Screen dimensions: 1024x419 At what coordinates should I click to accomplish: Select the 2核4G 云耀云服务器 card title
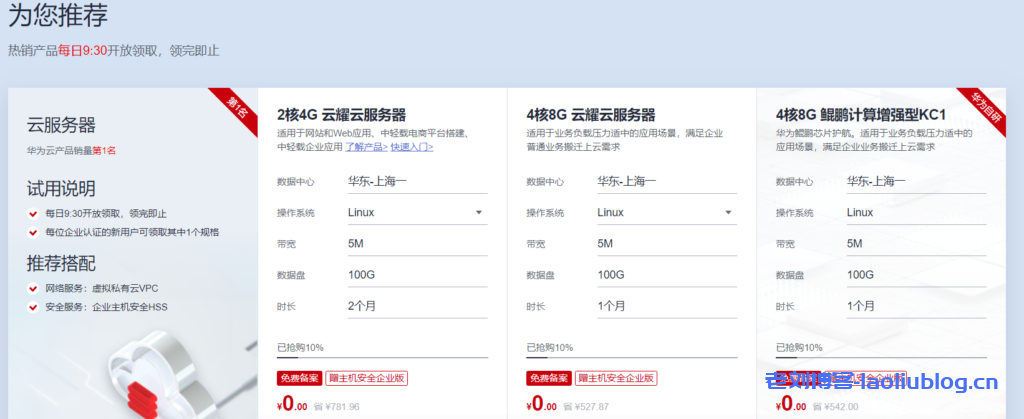click(341, 115)
